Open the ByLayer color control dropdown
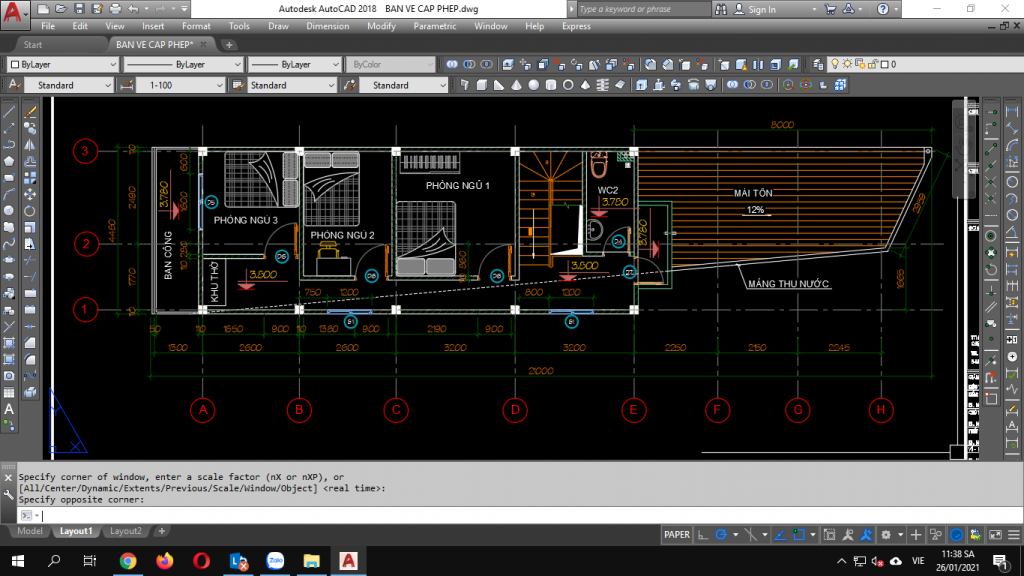 click(x=63, y=65)
